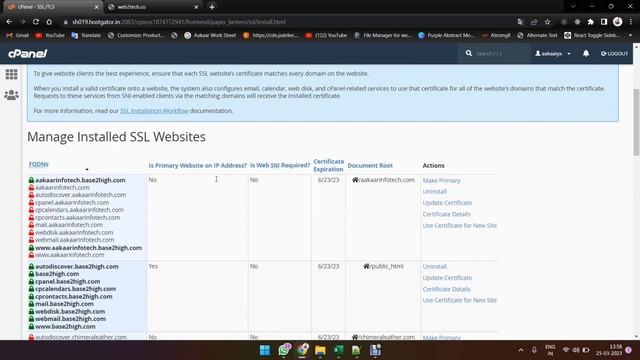This screenshot has width=640, height=360.
Task: Bookmark this page with star icon
Action: pos(547,22)
